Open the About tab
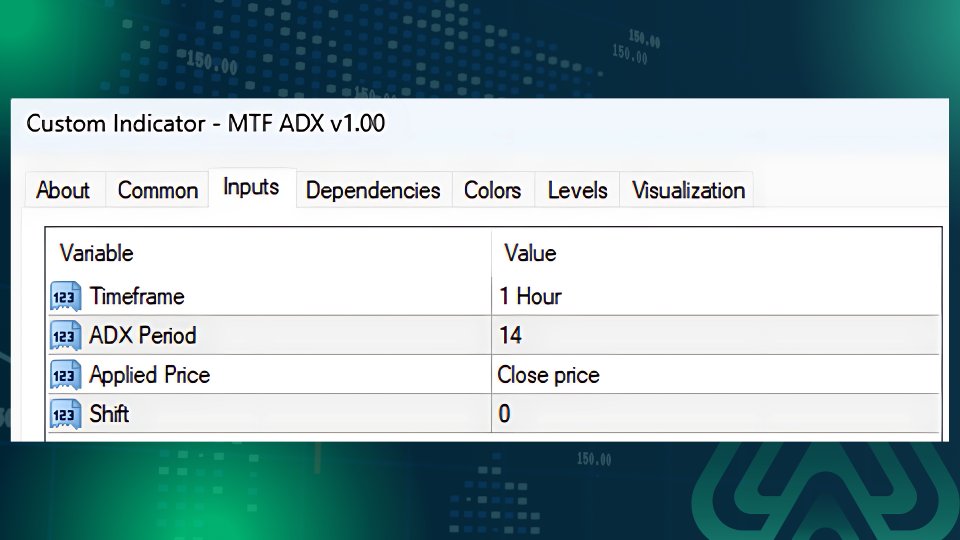 pyautogui.click(x=63, y=190)
